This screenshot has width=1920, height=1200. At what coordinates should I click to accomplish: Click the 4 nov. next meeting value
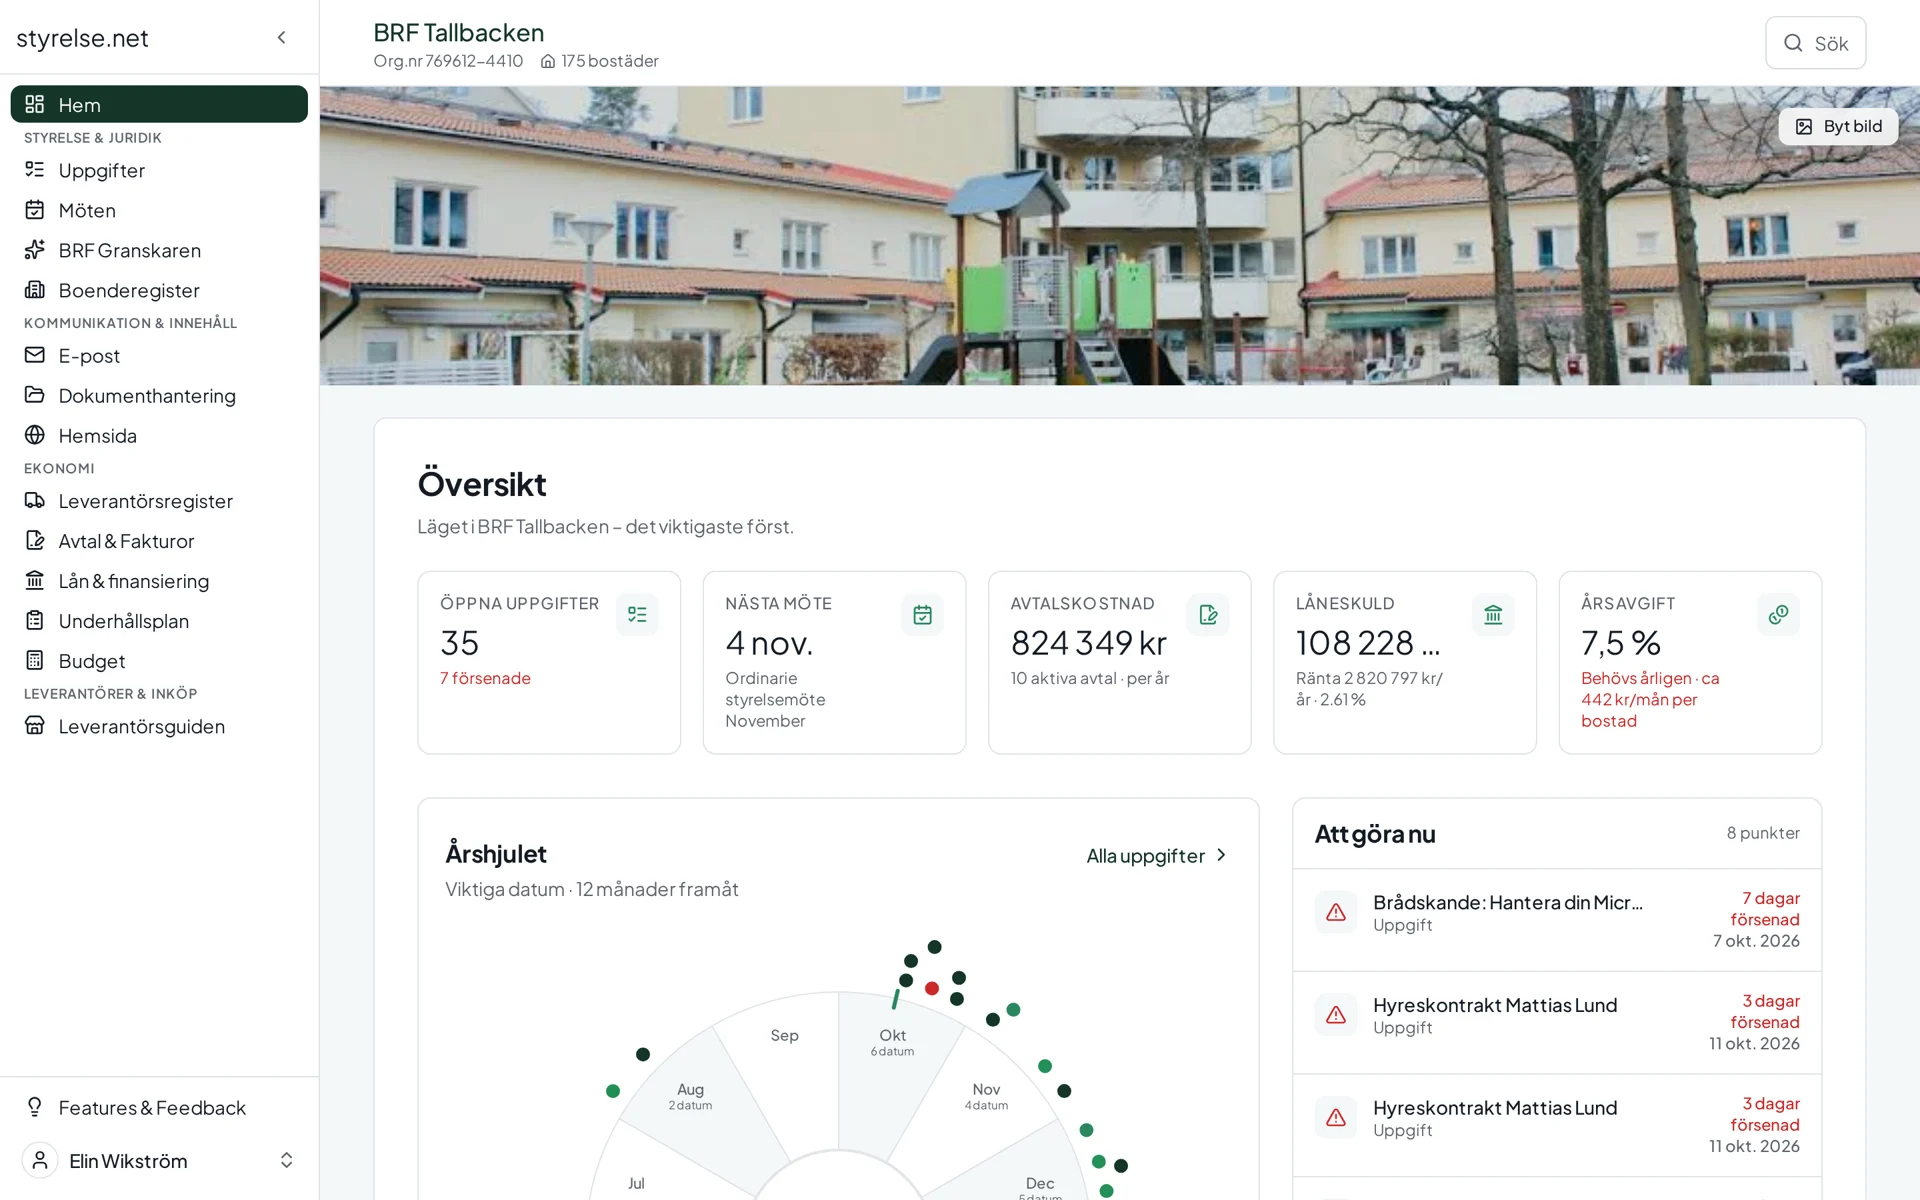point(769,643)
